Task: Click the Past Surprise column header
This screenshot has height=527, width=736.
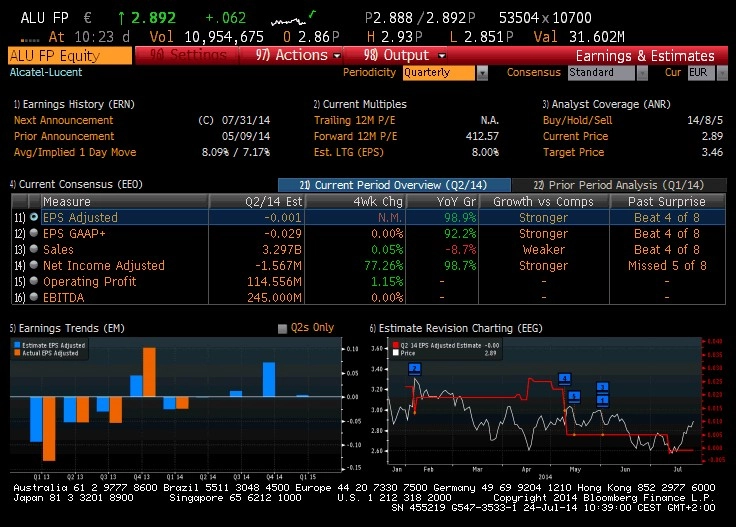Action: [x=667, y=201]
